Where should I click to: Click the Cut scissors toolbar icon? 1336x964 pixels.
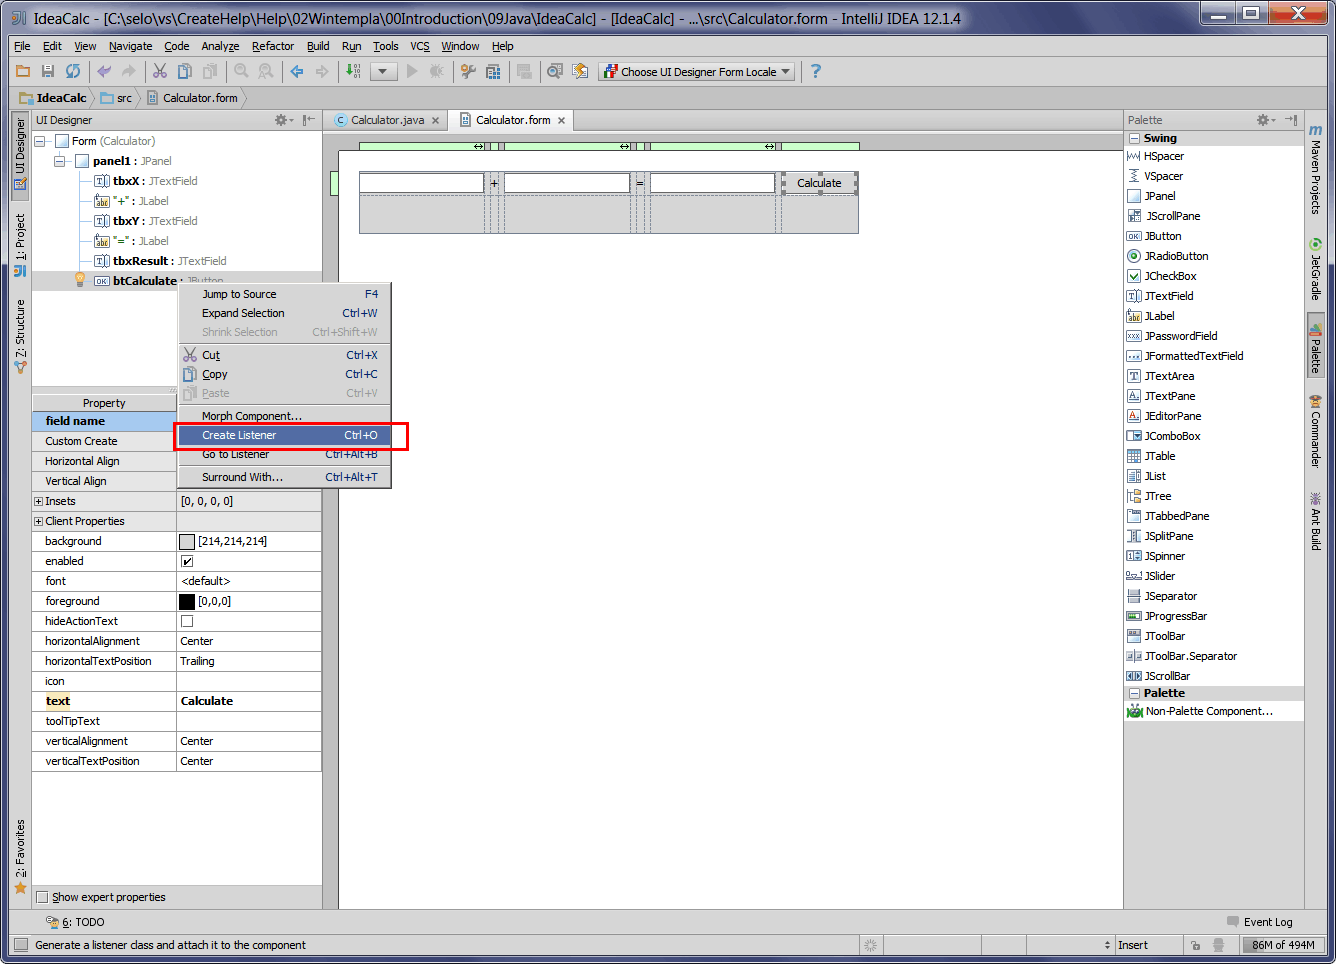pyautogui.click(x=160, y=71)
